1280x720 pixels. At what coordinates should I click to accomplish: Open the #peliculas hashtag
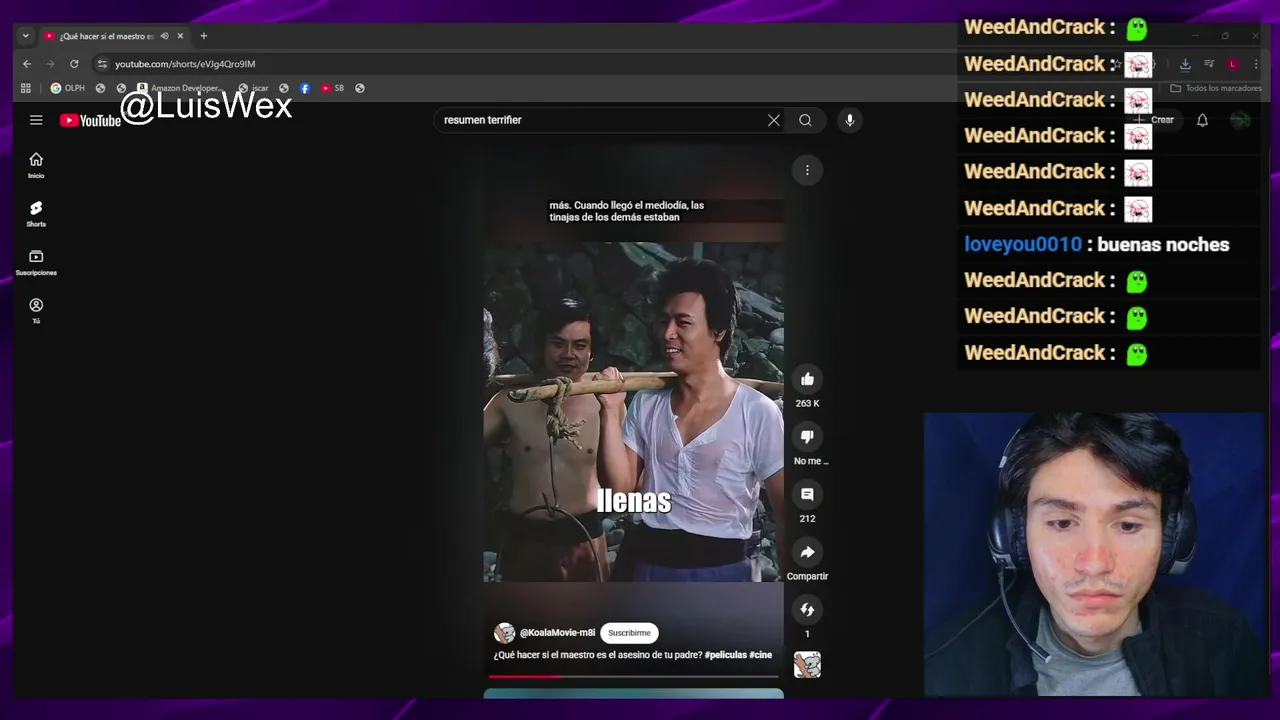click(x=725, y=655)
